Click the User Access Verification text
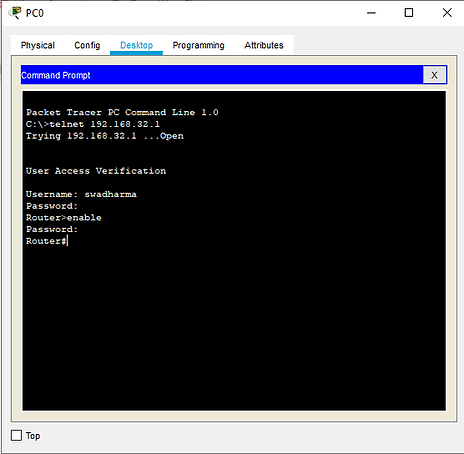This screenshot has height=454, width=464. tap(96, 171)
